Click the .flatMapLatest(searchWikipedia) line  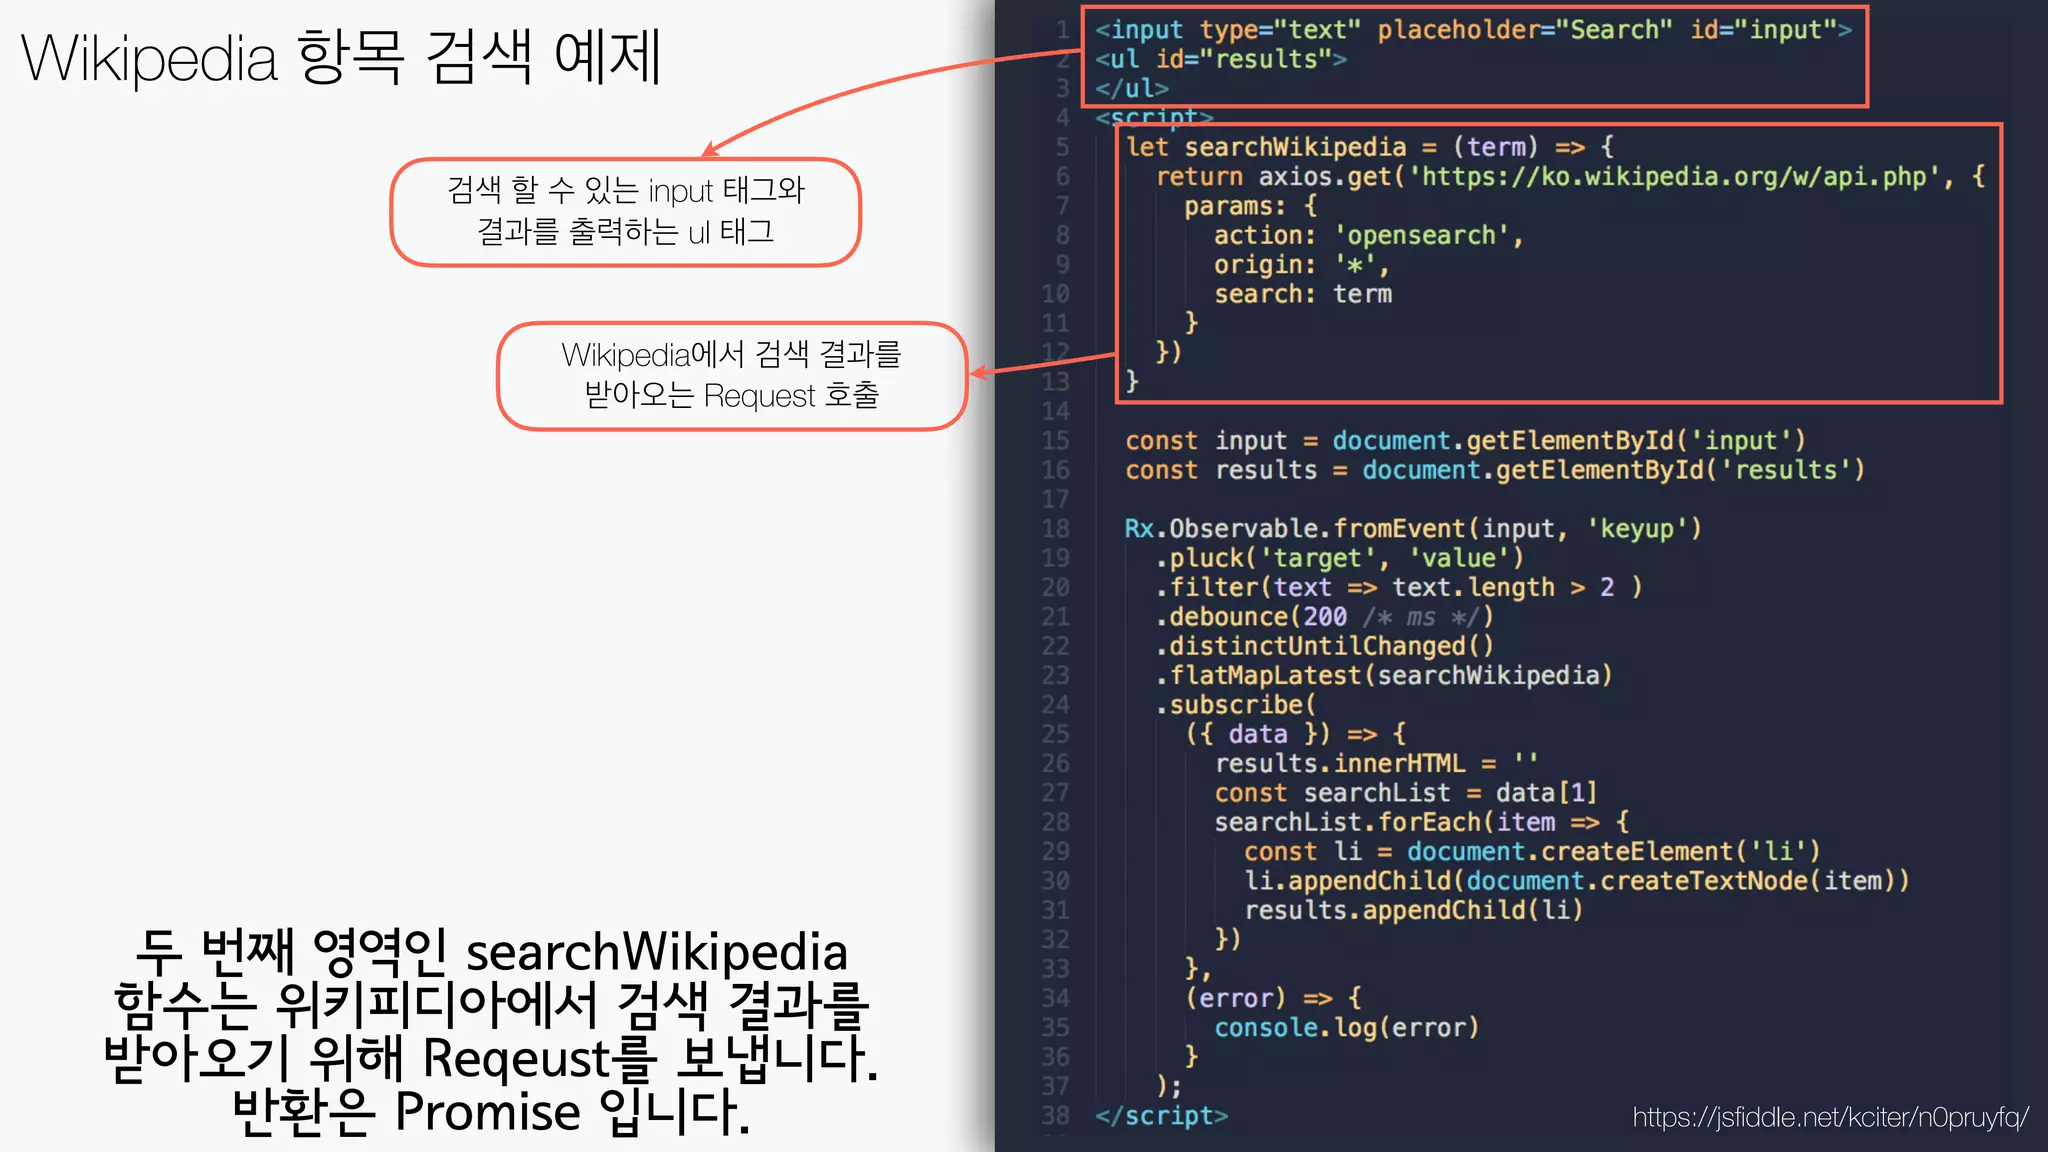pos(1384,676)
